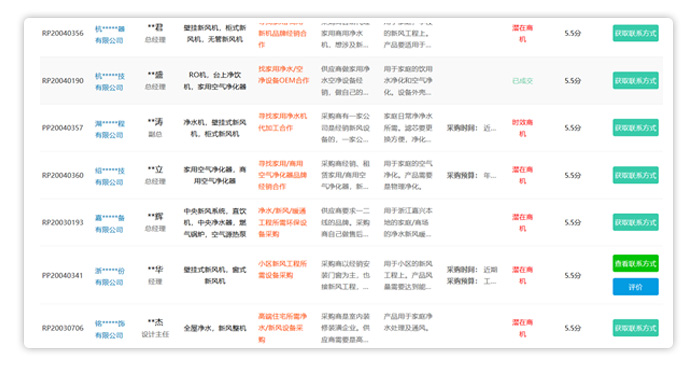697x373 pixels.
Task: Click 获取联系方式 button in row RP20030193
Action: coord(635,222)
